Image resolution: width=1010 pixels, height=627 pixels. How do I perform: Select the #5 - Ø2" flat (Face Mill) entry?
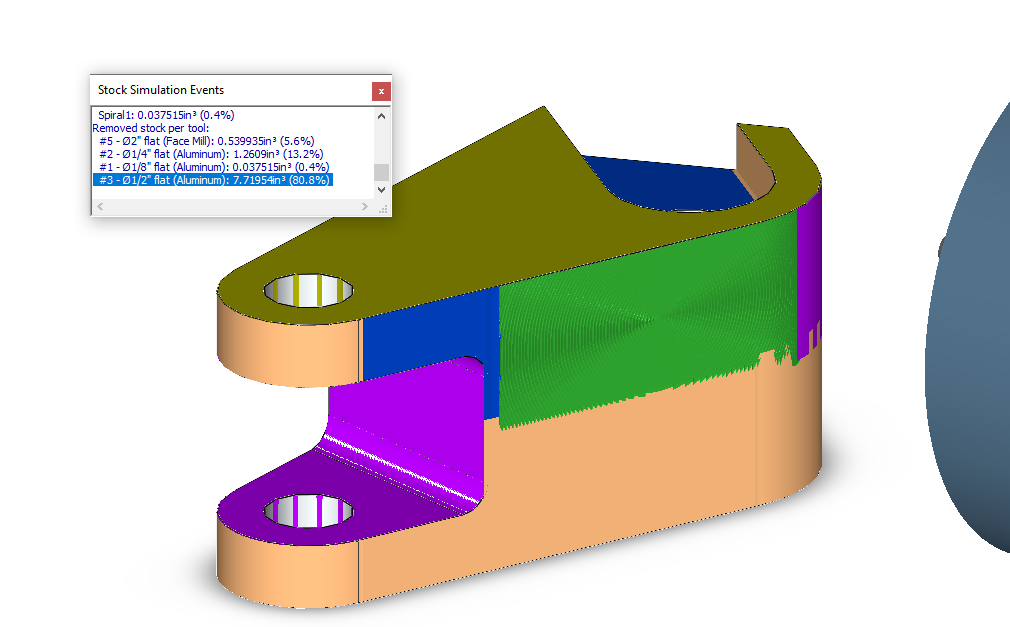(207, 141)
